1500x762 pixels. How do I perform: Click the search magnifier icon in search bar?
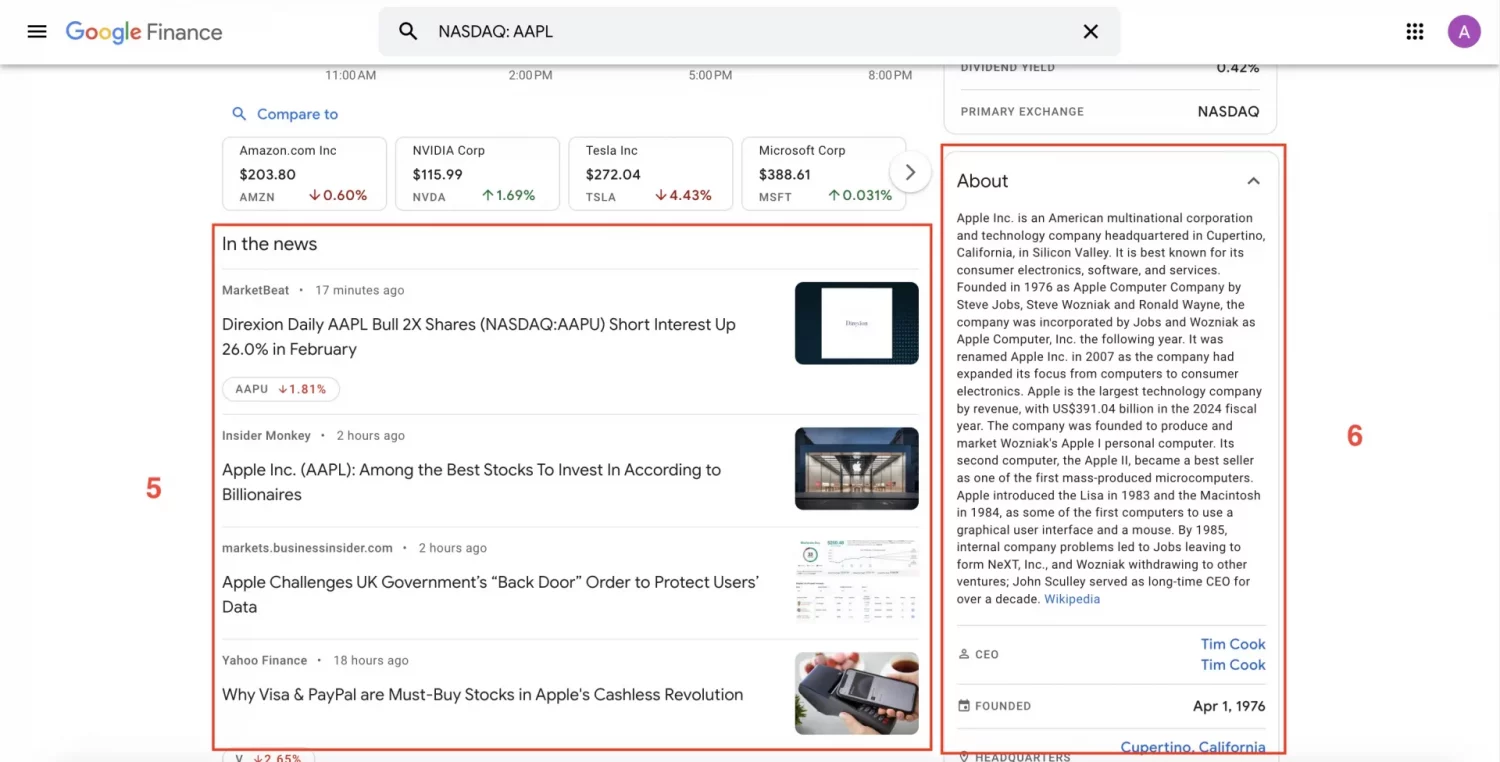click(408, 31)
